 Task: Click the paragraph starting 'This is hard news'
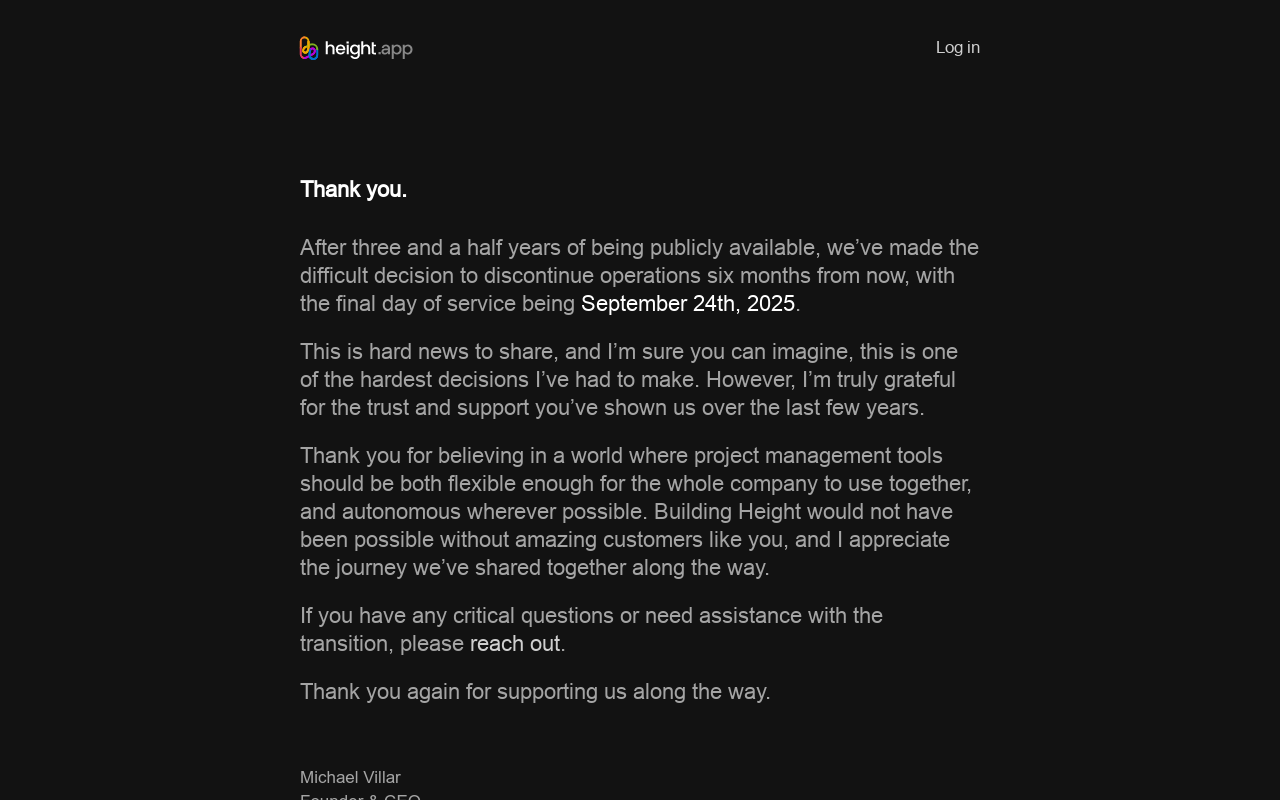[x=629, y=380]
